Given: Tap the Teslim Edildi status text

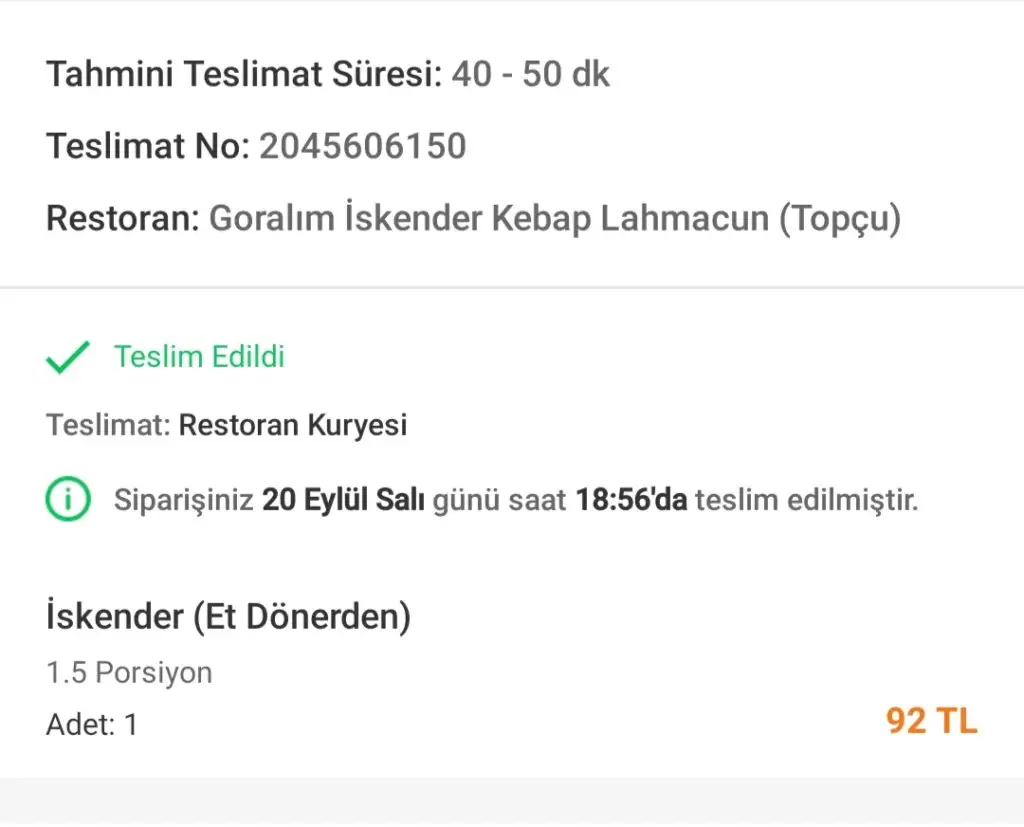Looking at the screenshot, I should (x=199, y=357).
